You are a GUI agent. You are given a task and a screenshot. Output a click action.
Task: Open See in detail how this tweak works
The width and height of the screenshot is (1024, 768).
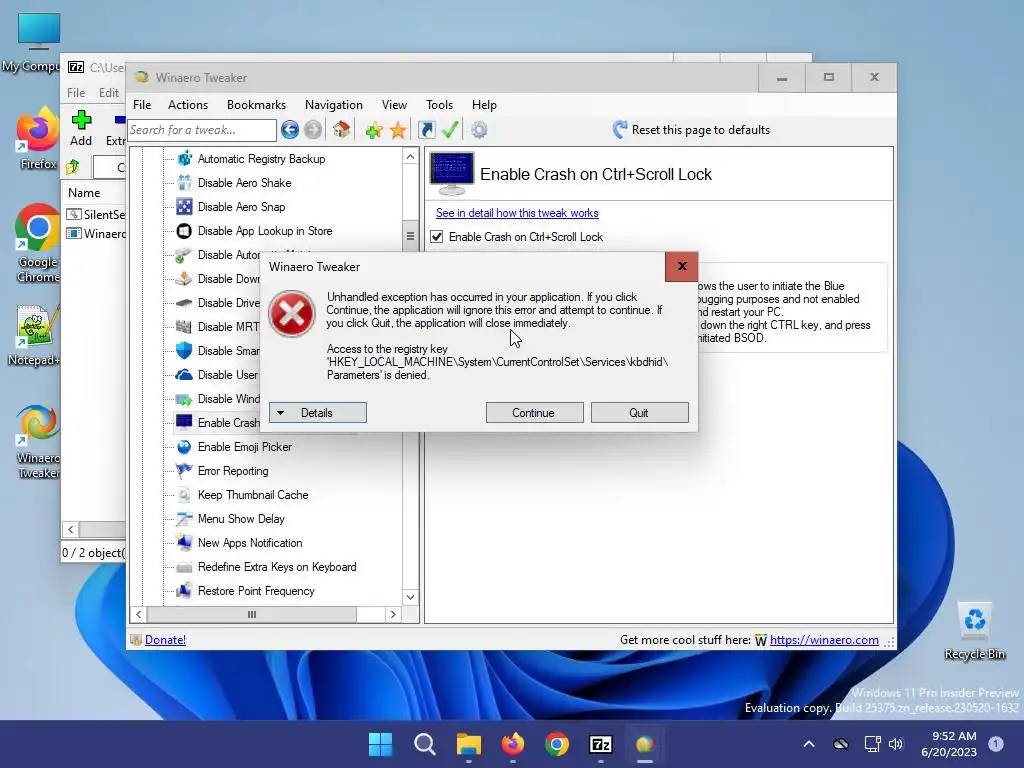(x=517, y=213)
